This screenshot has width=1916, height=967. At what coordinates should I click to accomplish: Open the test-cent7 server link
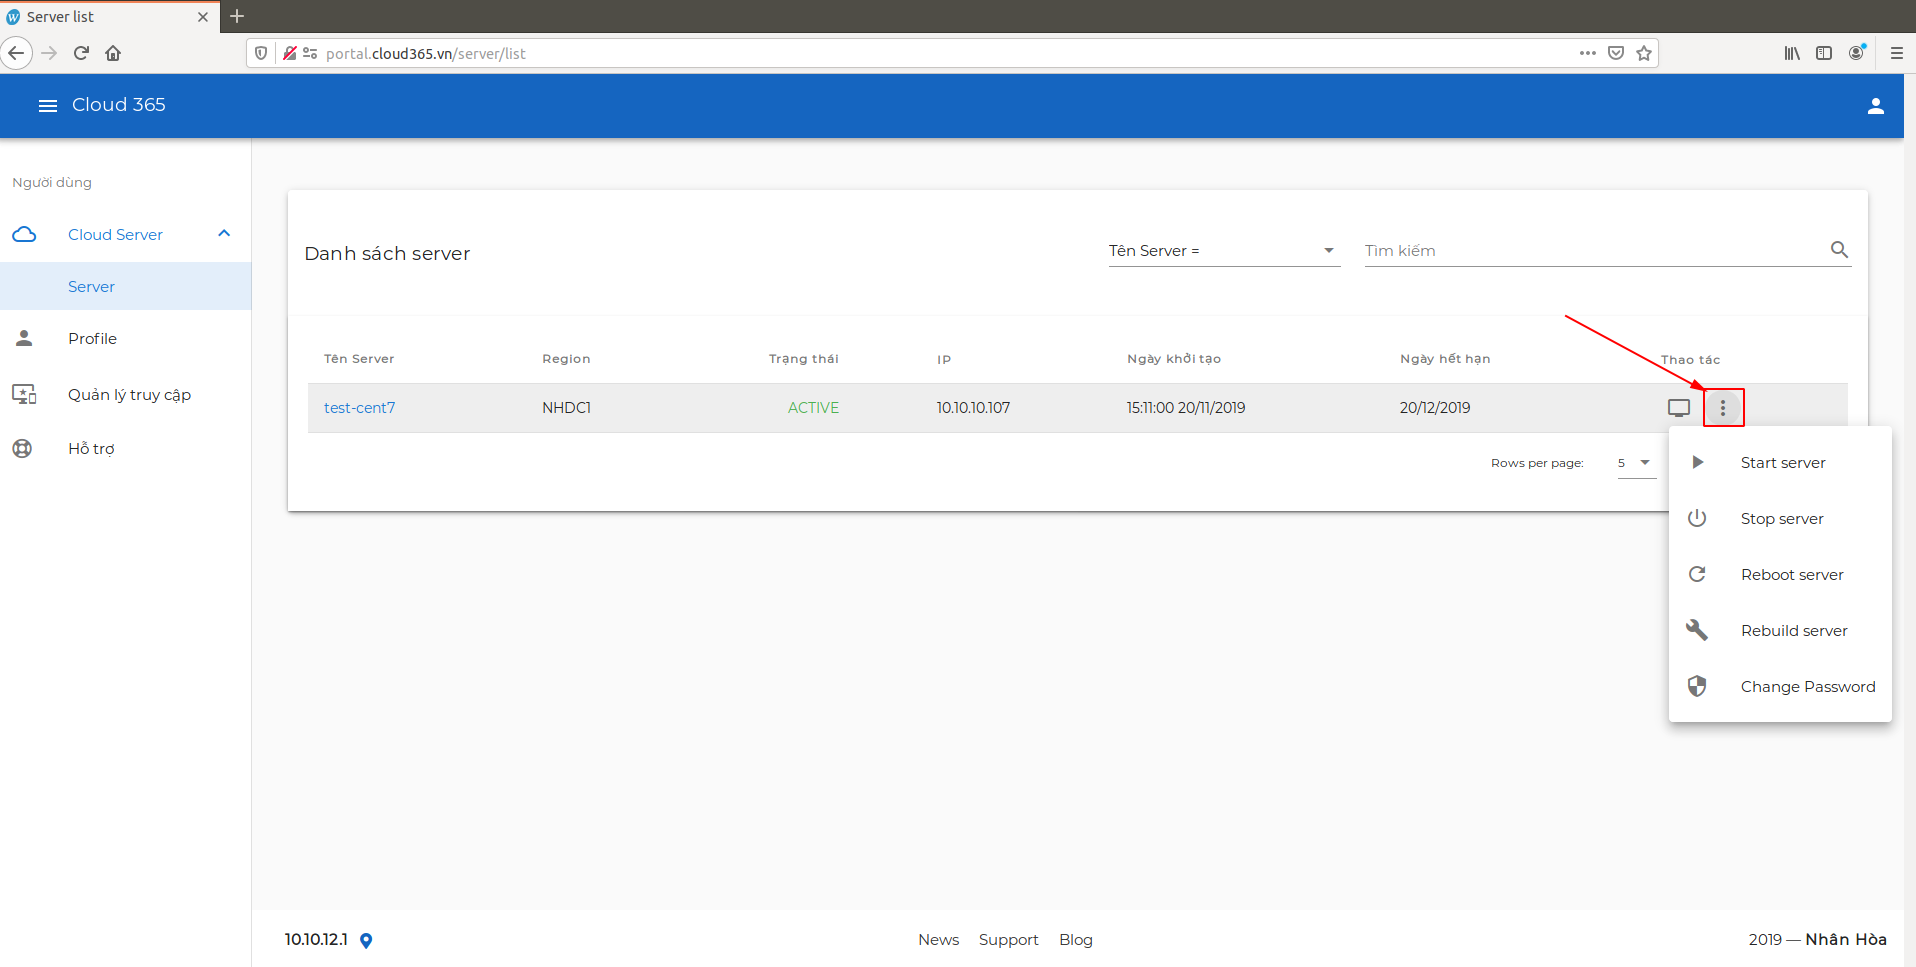pyautogui.click(x=359, y=408)
